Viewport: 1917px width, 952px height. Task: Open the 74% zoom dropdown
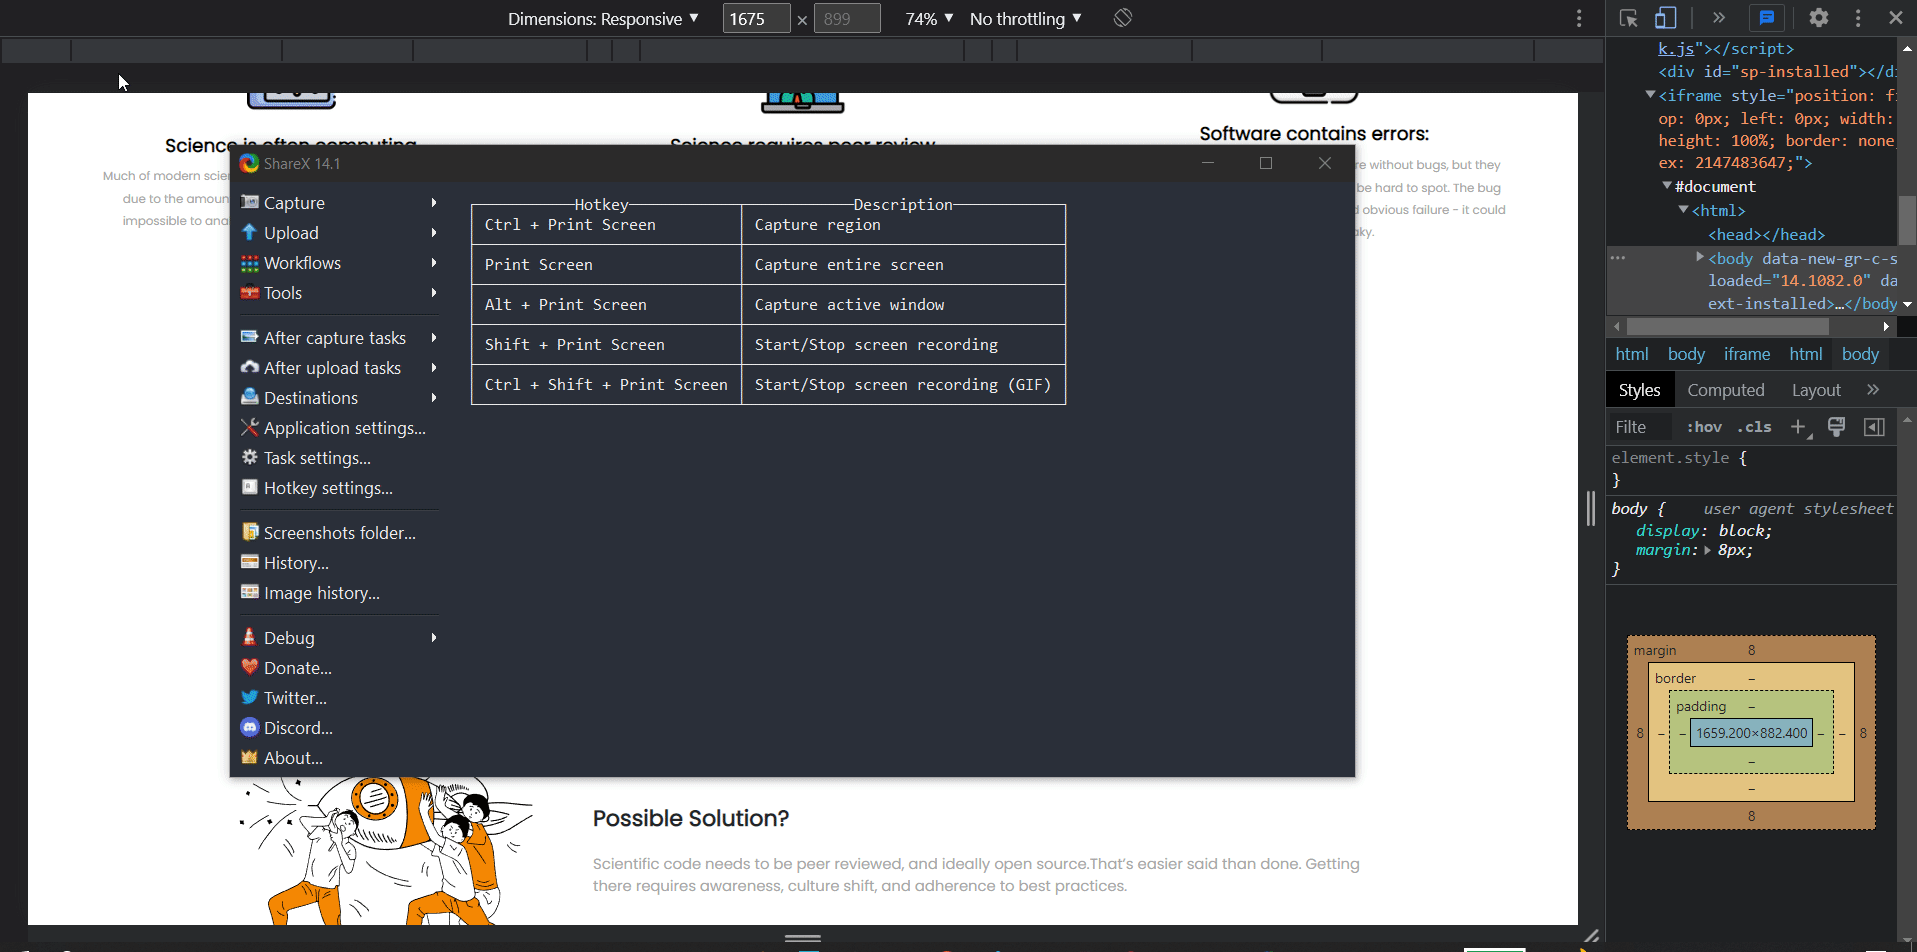[929, 19]
